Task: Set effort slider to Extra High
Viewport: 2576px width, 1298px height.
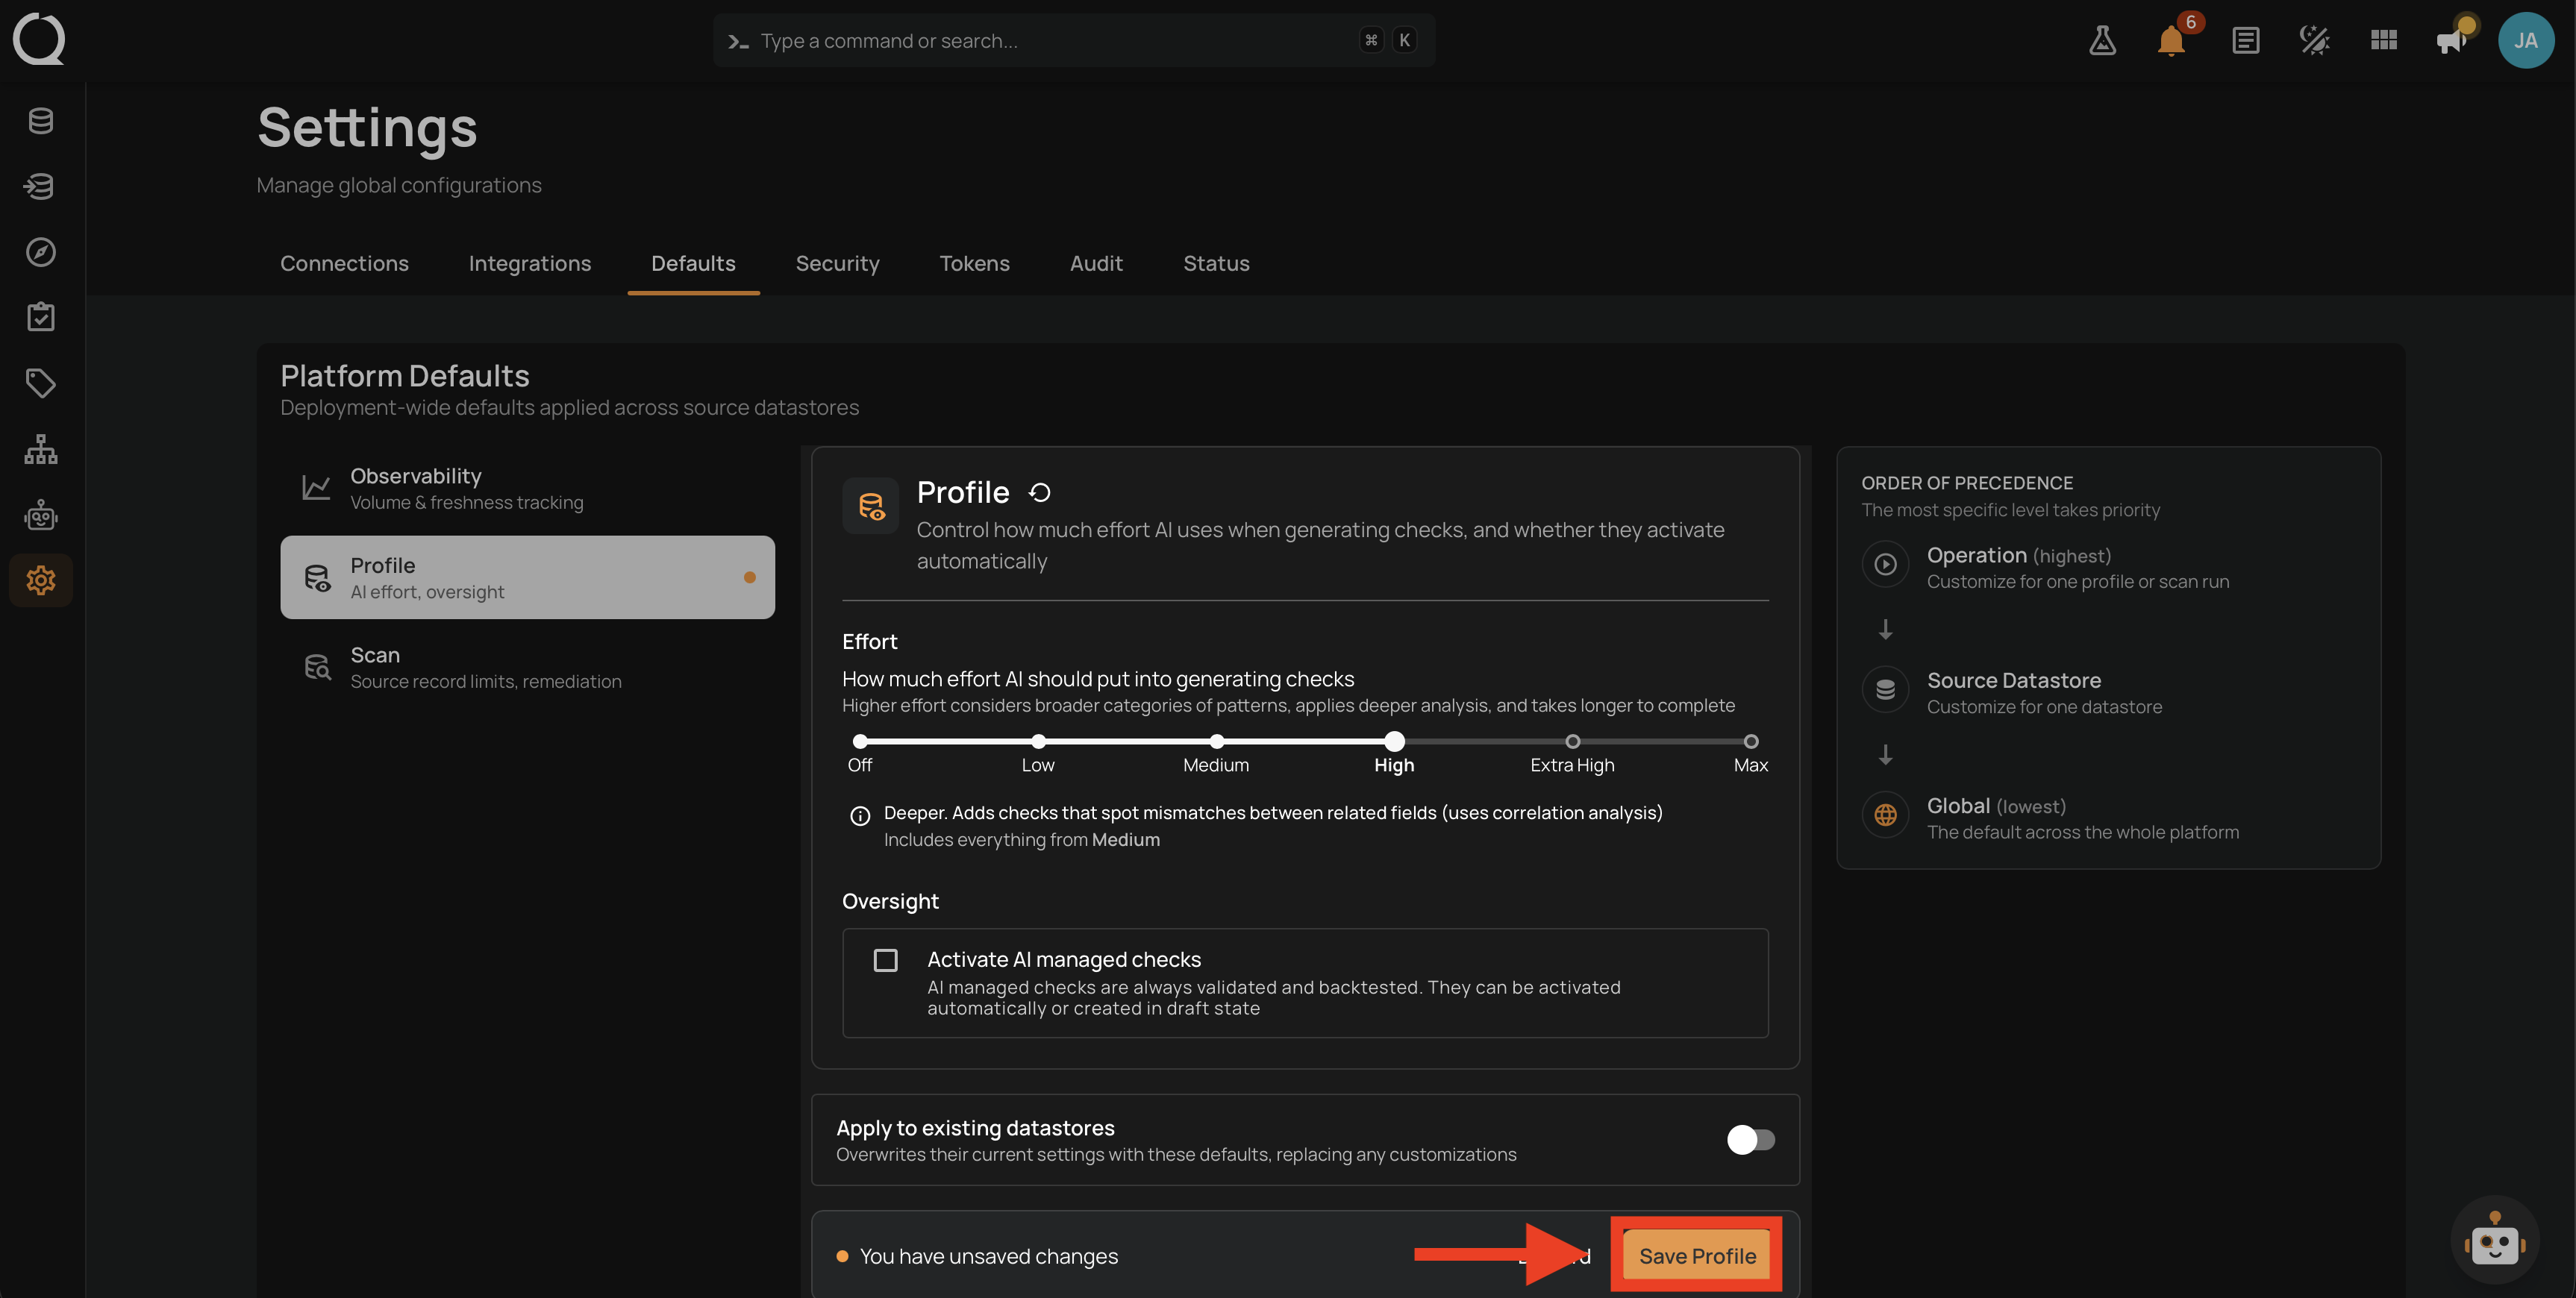Action: tap(1572, 741)
